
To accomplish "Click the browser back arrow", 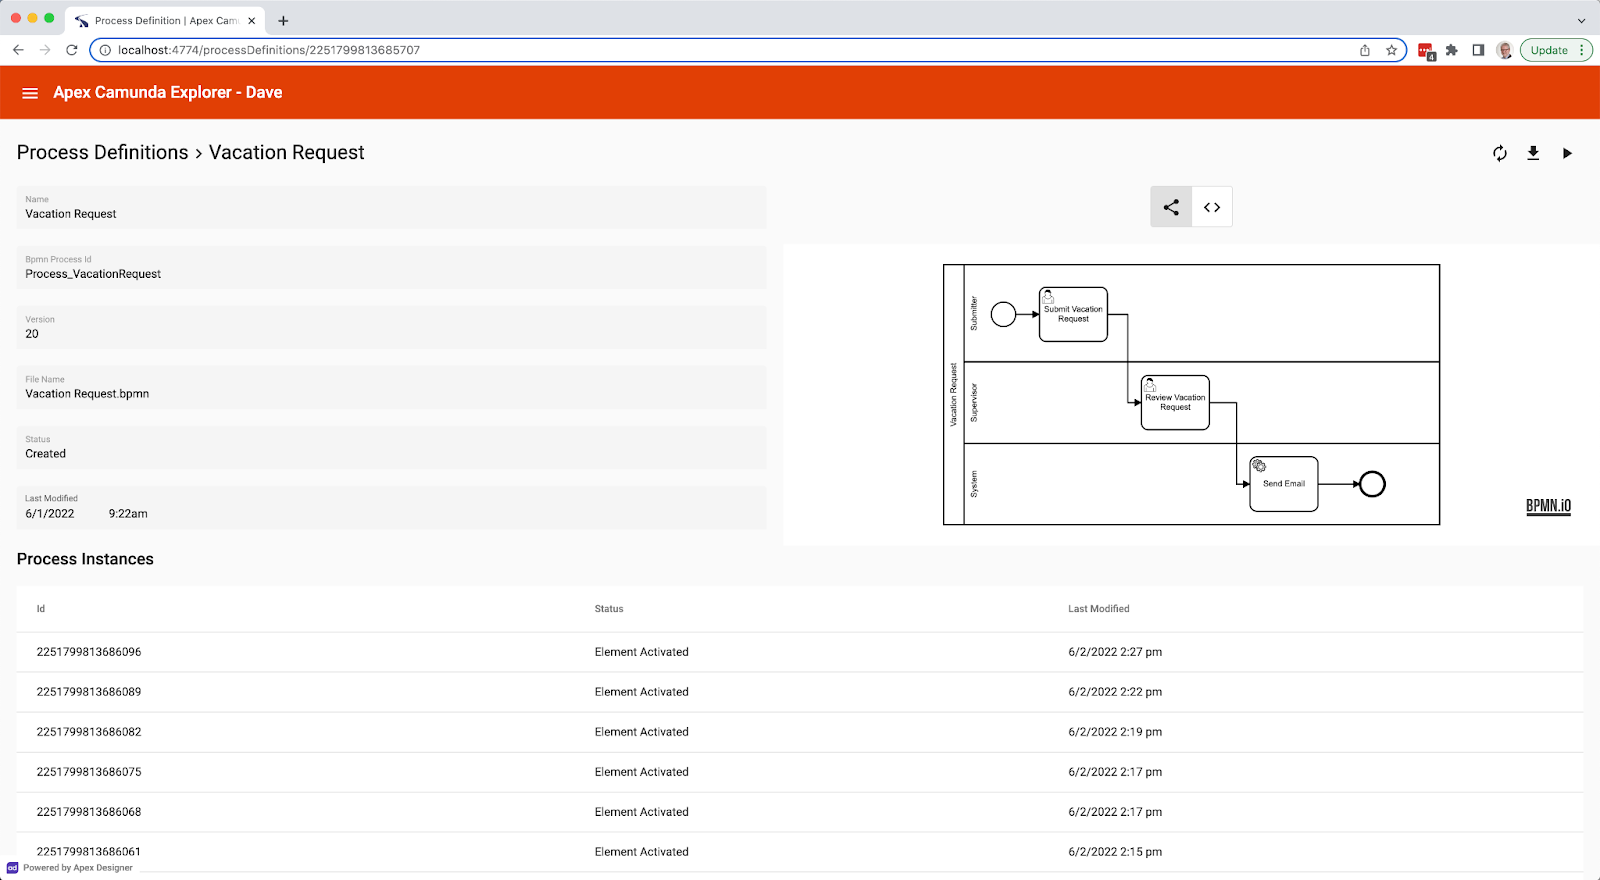I will [x=18, y=50].
